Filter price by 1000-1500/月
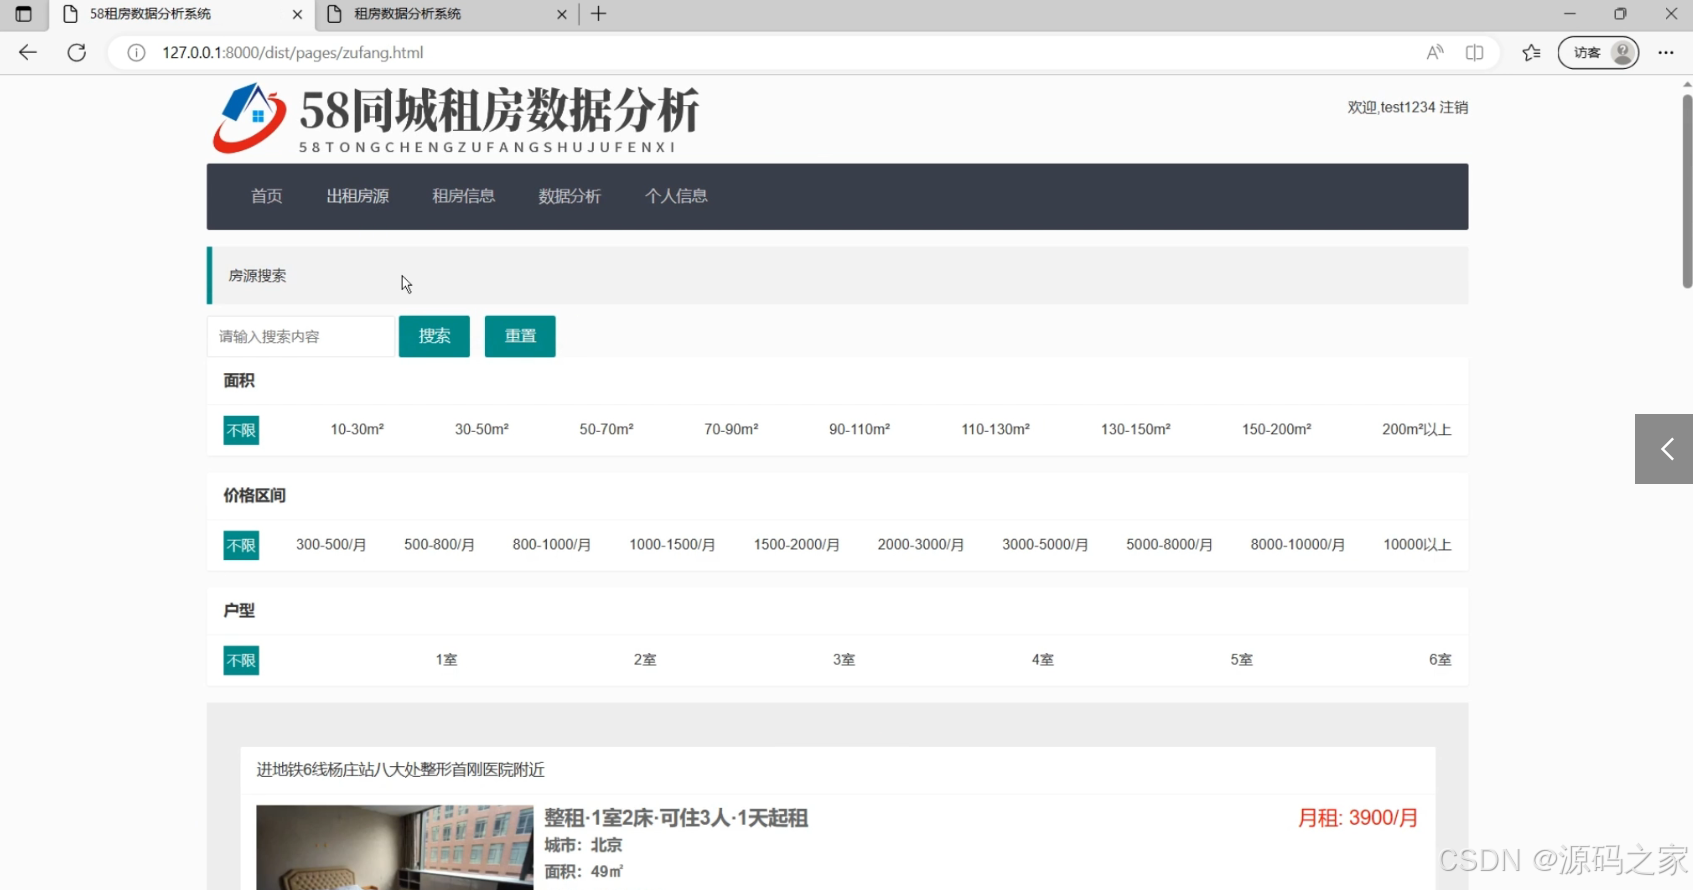 click(672, 545)
